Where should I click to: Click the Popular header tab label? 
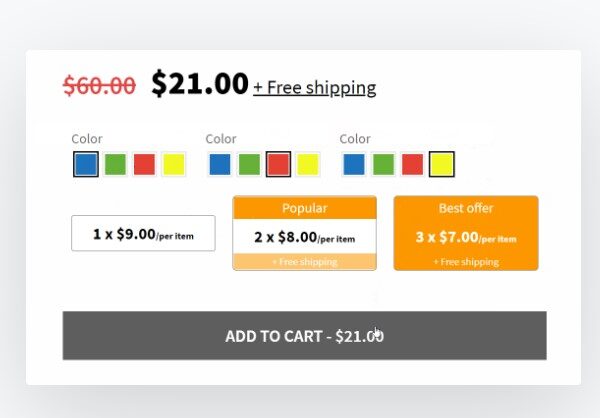(x=305, y=208)
